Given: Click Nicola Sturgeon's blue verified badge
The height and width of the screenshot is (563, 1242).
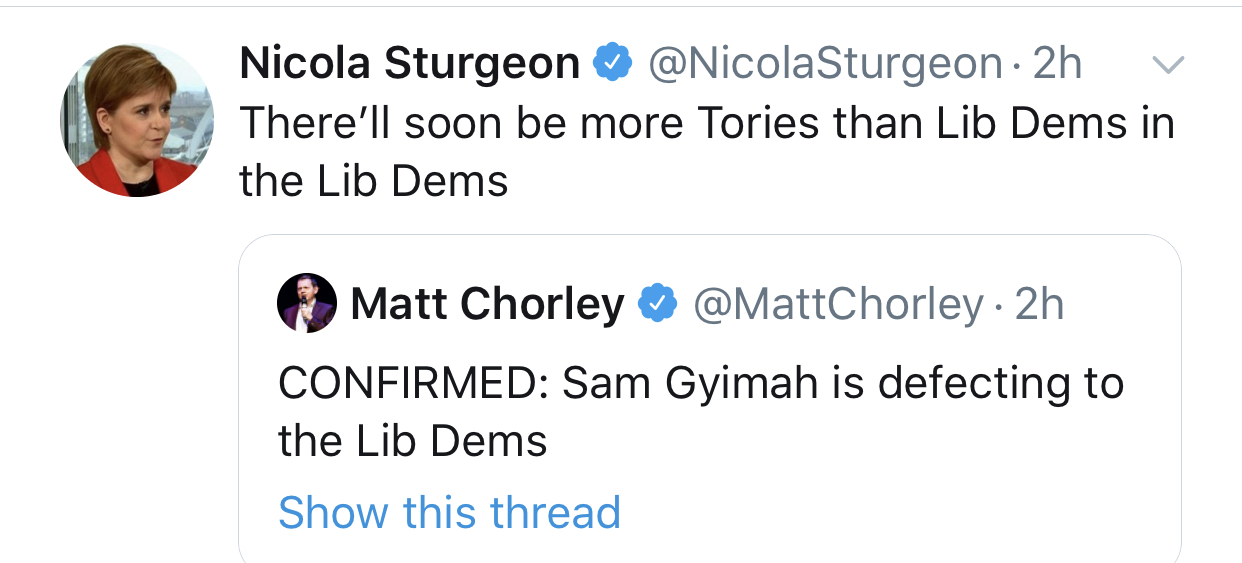Looking at the screenshot, I should coord(613,65).
